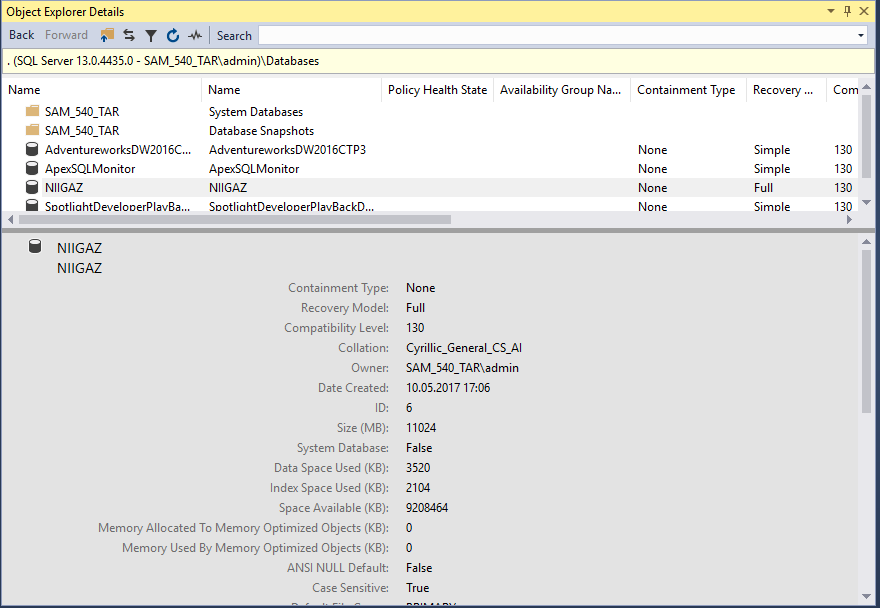This screenshot has height=608, width=880.
Task: Click the Forward navigation button
Action: 66,35
